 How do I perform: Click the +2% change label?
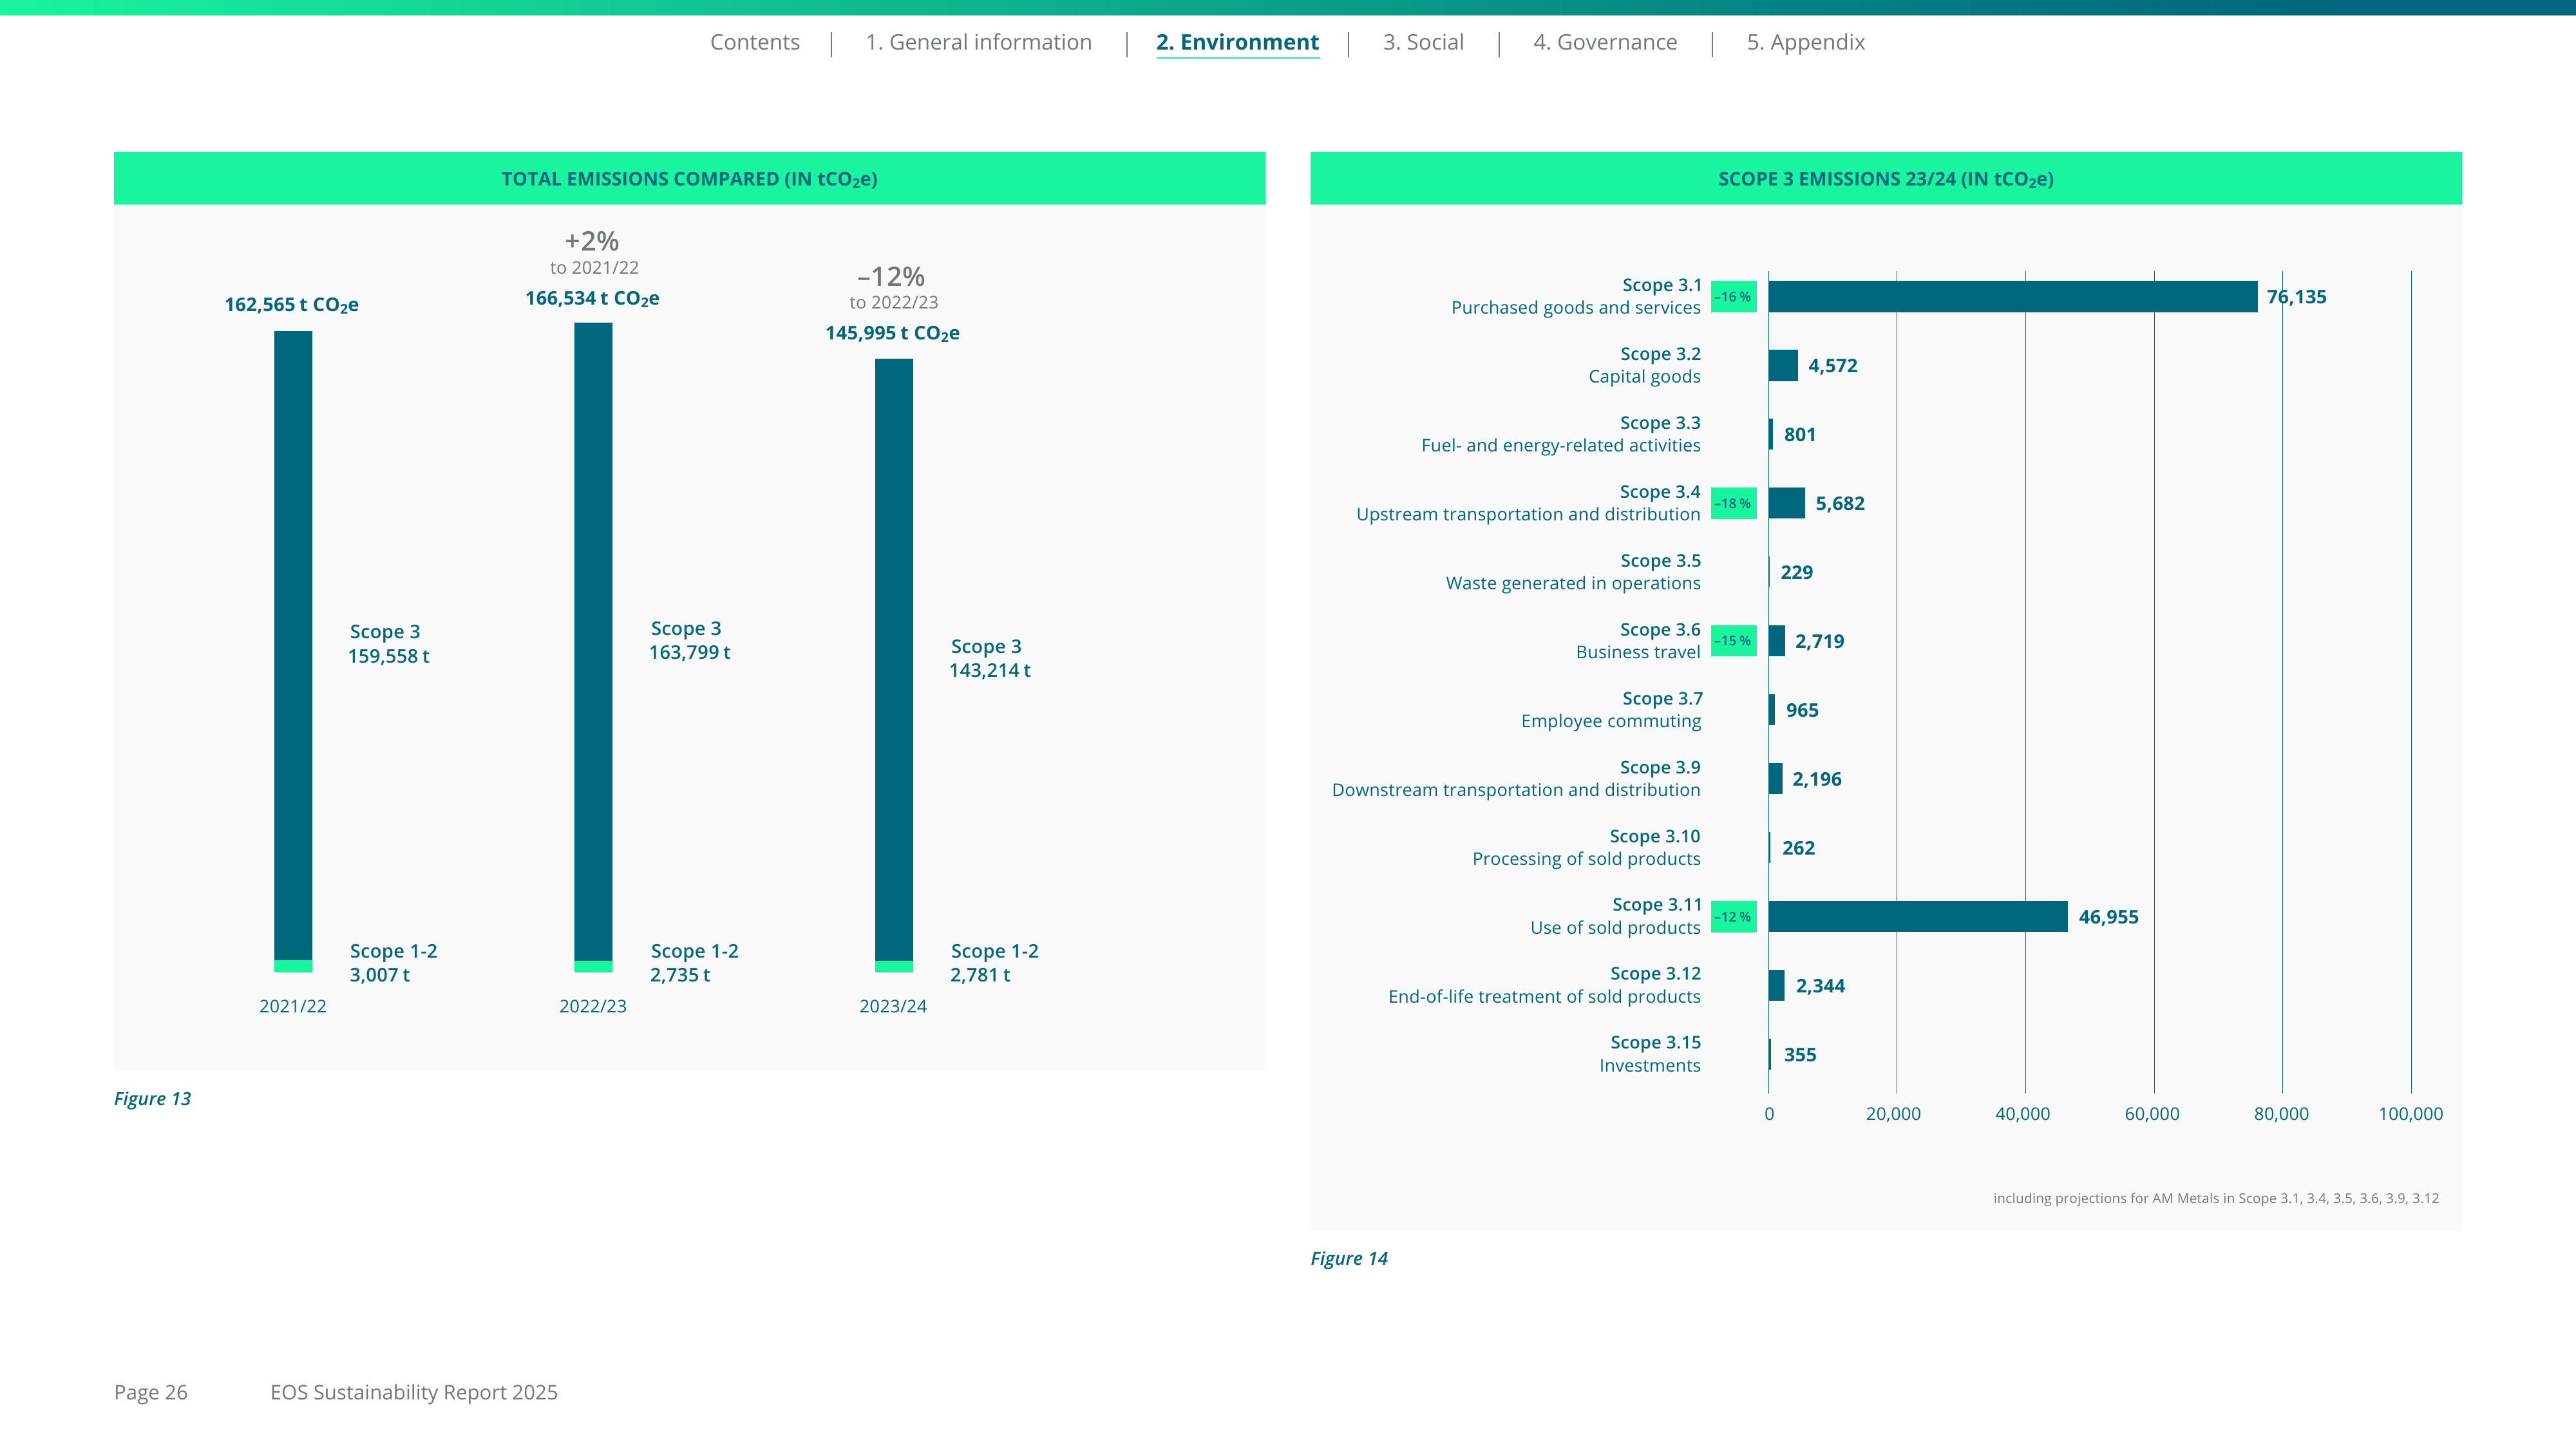pyautogui.click(x=592, y=241)
